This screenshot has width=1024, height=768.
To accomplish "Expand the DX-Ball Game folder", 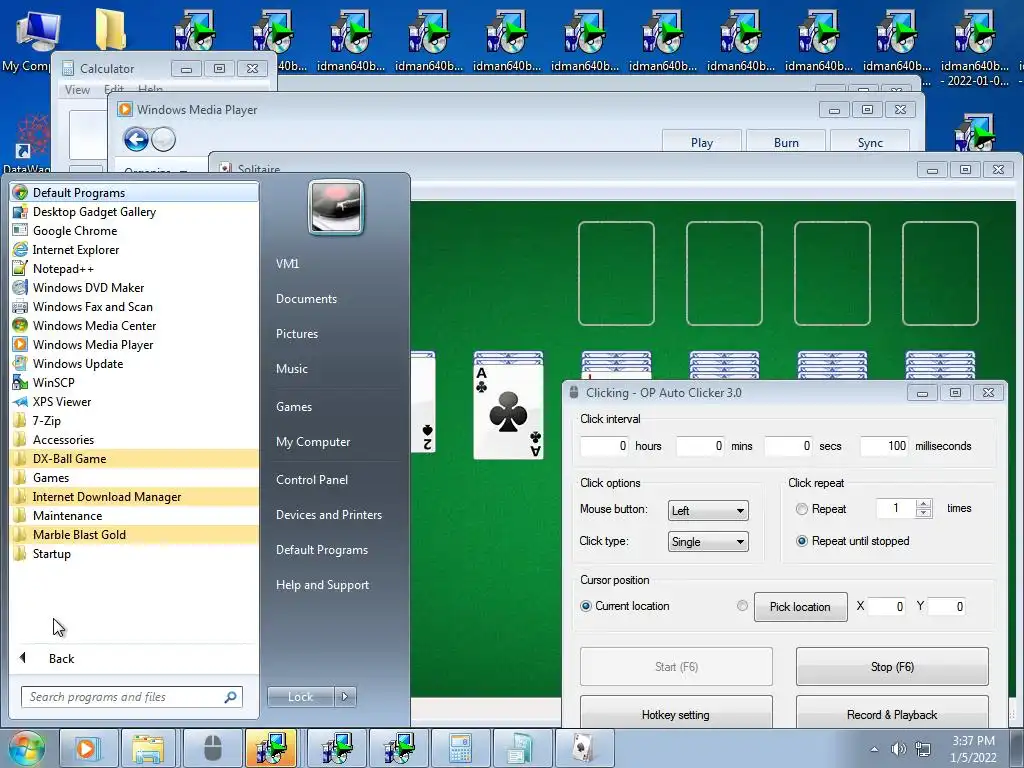I will [134, 458].
